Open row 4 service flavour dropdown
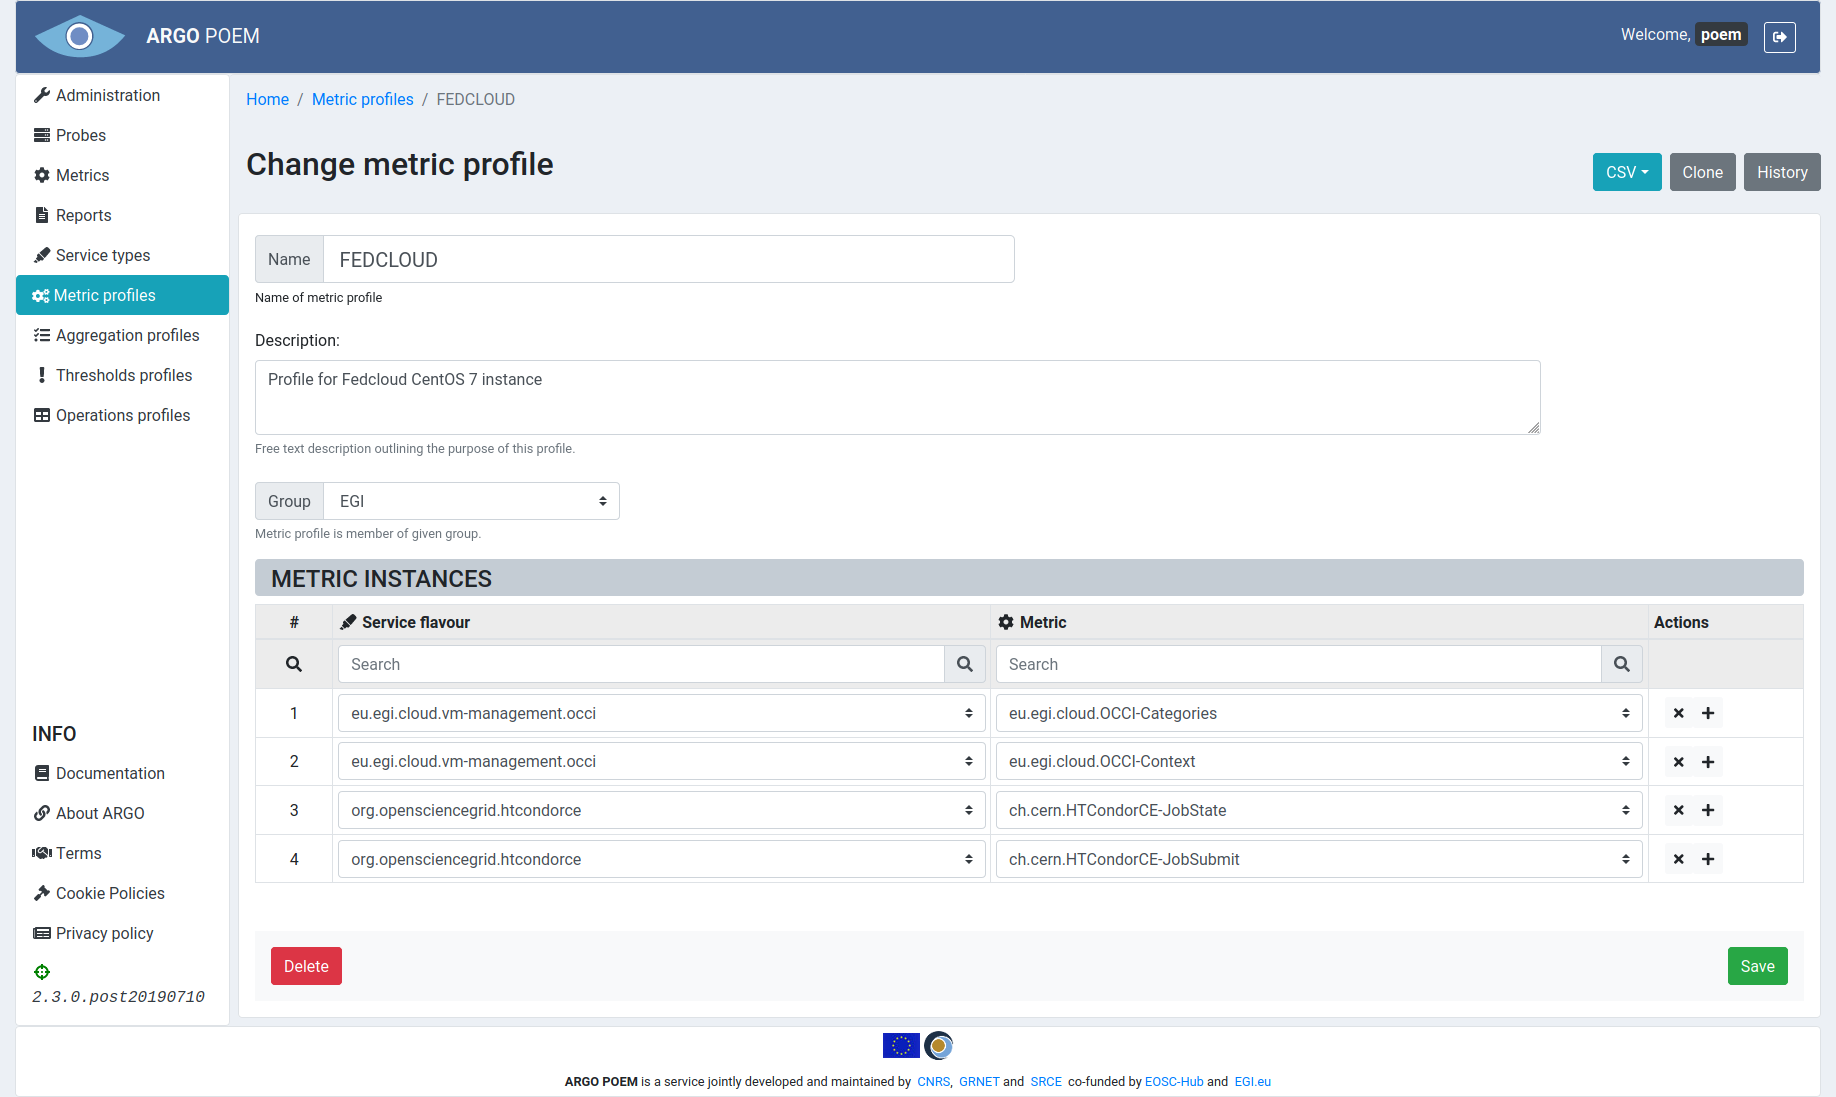1836x1097 pixels. click(661, 859)
